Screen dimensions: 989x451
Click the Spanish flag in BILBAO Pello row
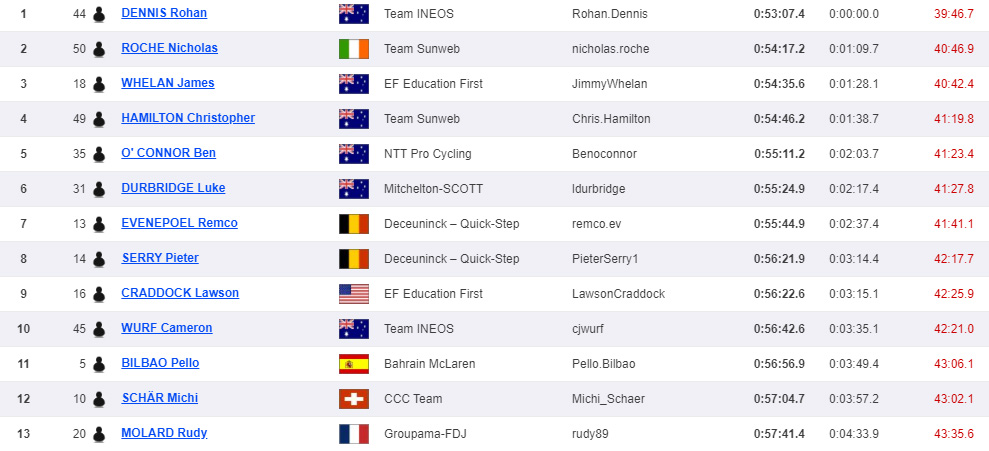click(354, 364)
